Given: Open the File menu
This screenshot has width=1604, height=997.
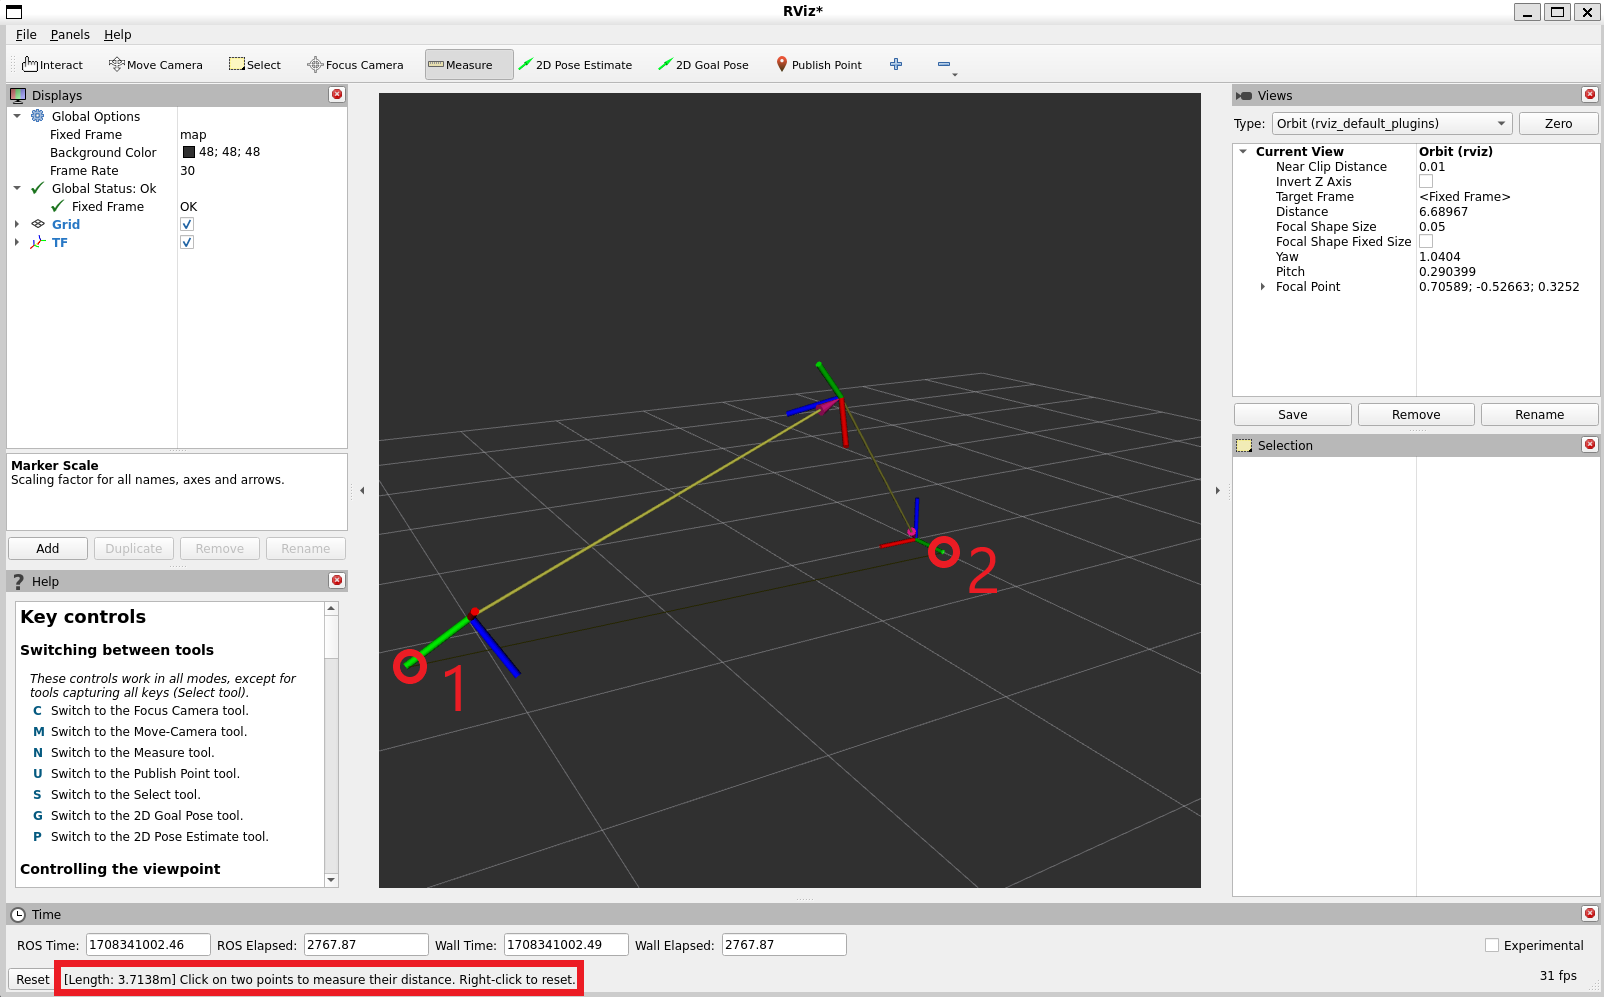Looking at the screenshot, I should coord(26,35).
